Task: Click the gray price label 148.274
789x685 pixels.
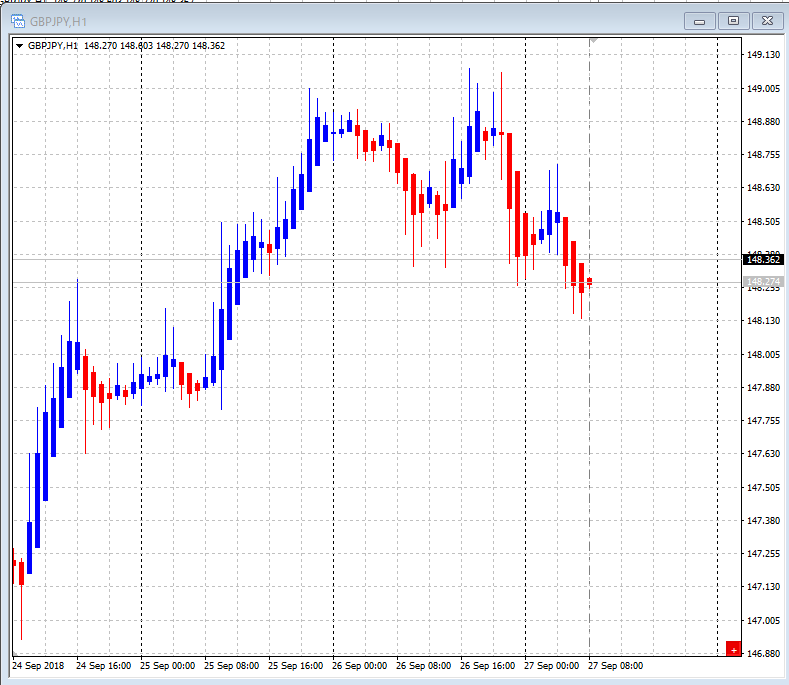Action: [763, 281]
